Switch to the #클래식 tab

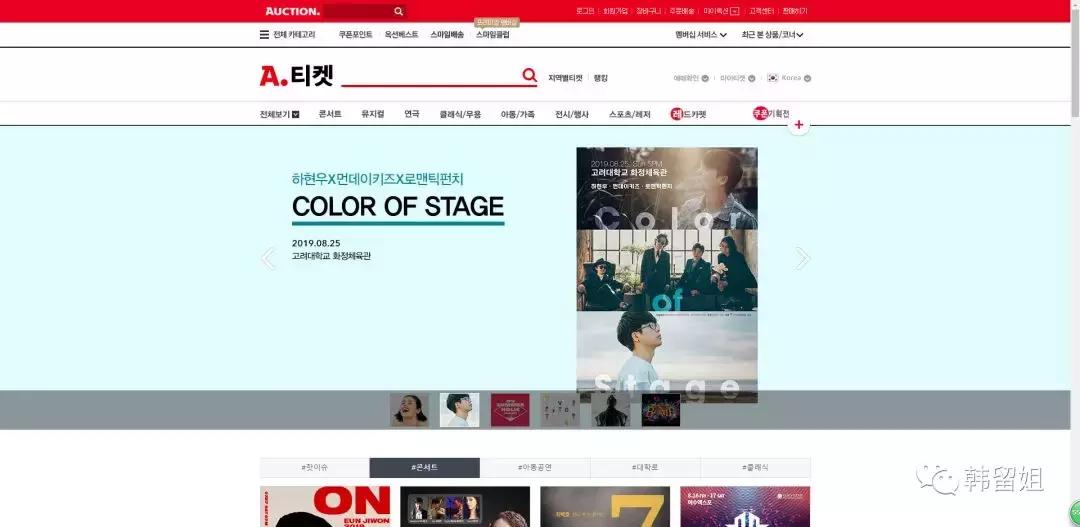coord(756,468)
